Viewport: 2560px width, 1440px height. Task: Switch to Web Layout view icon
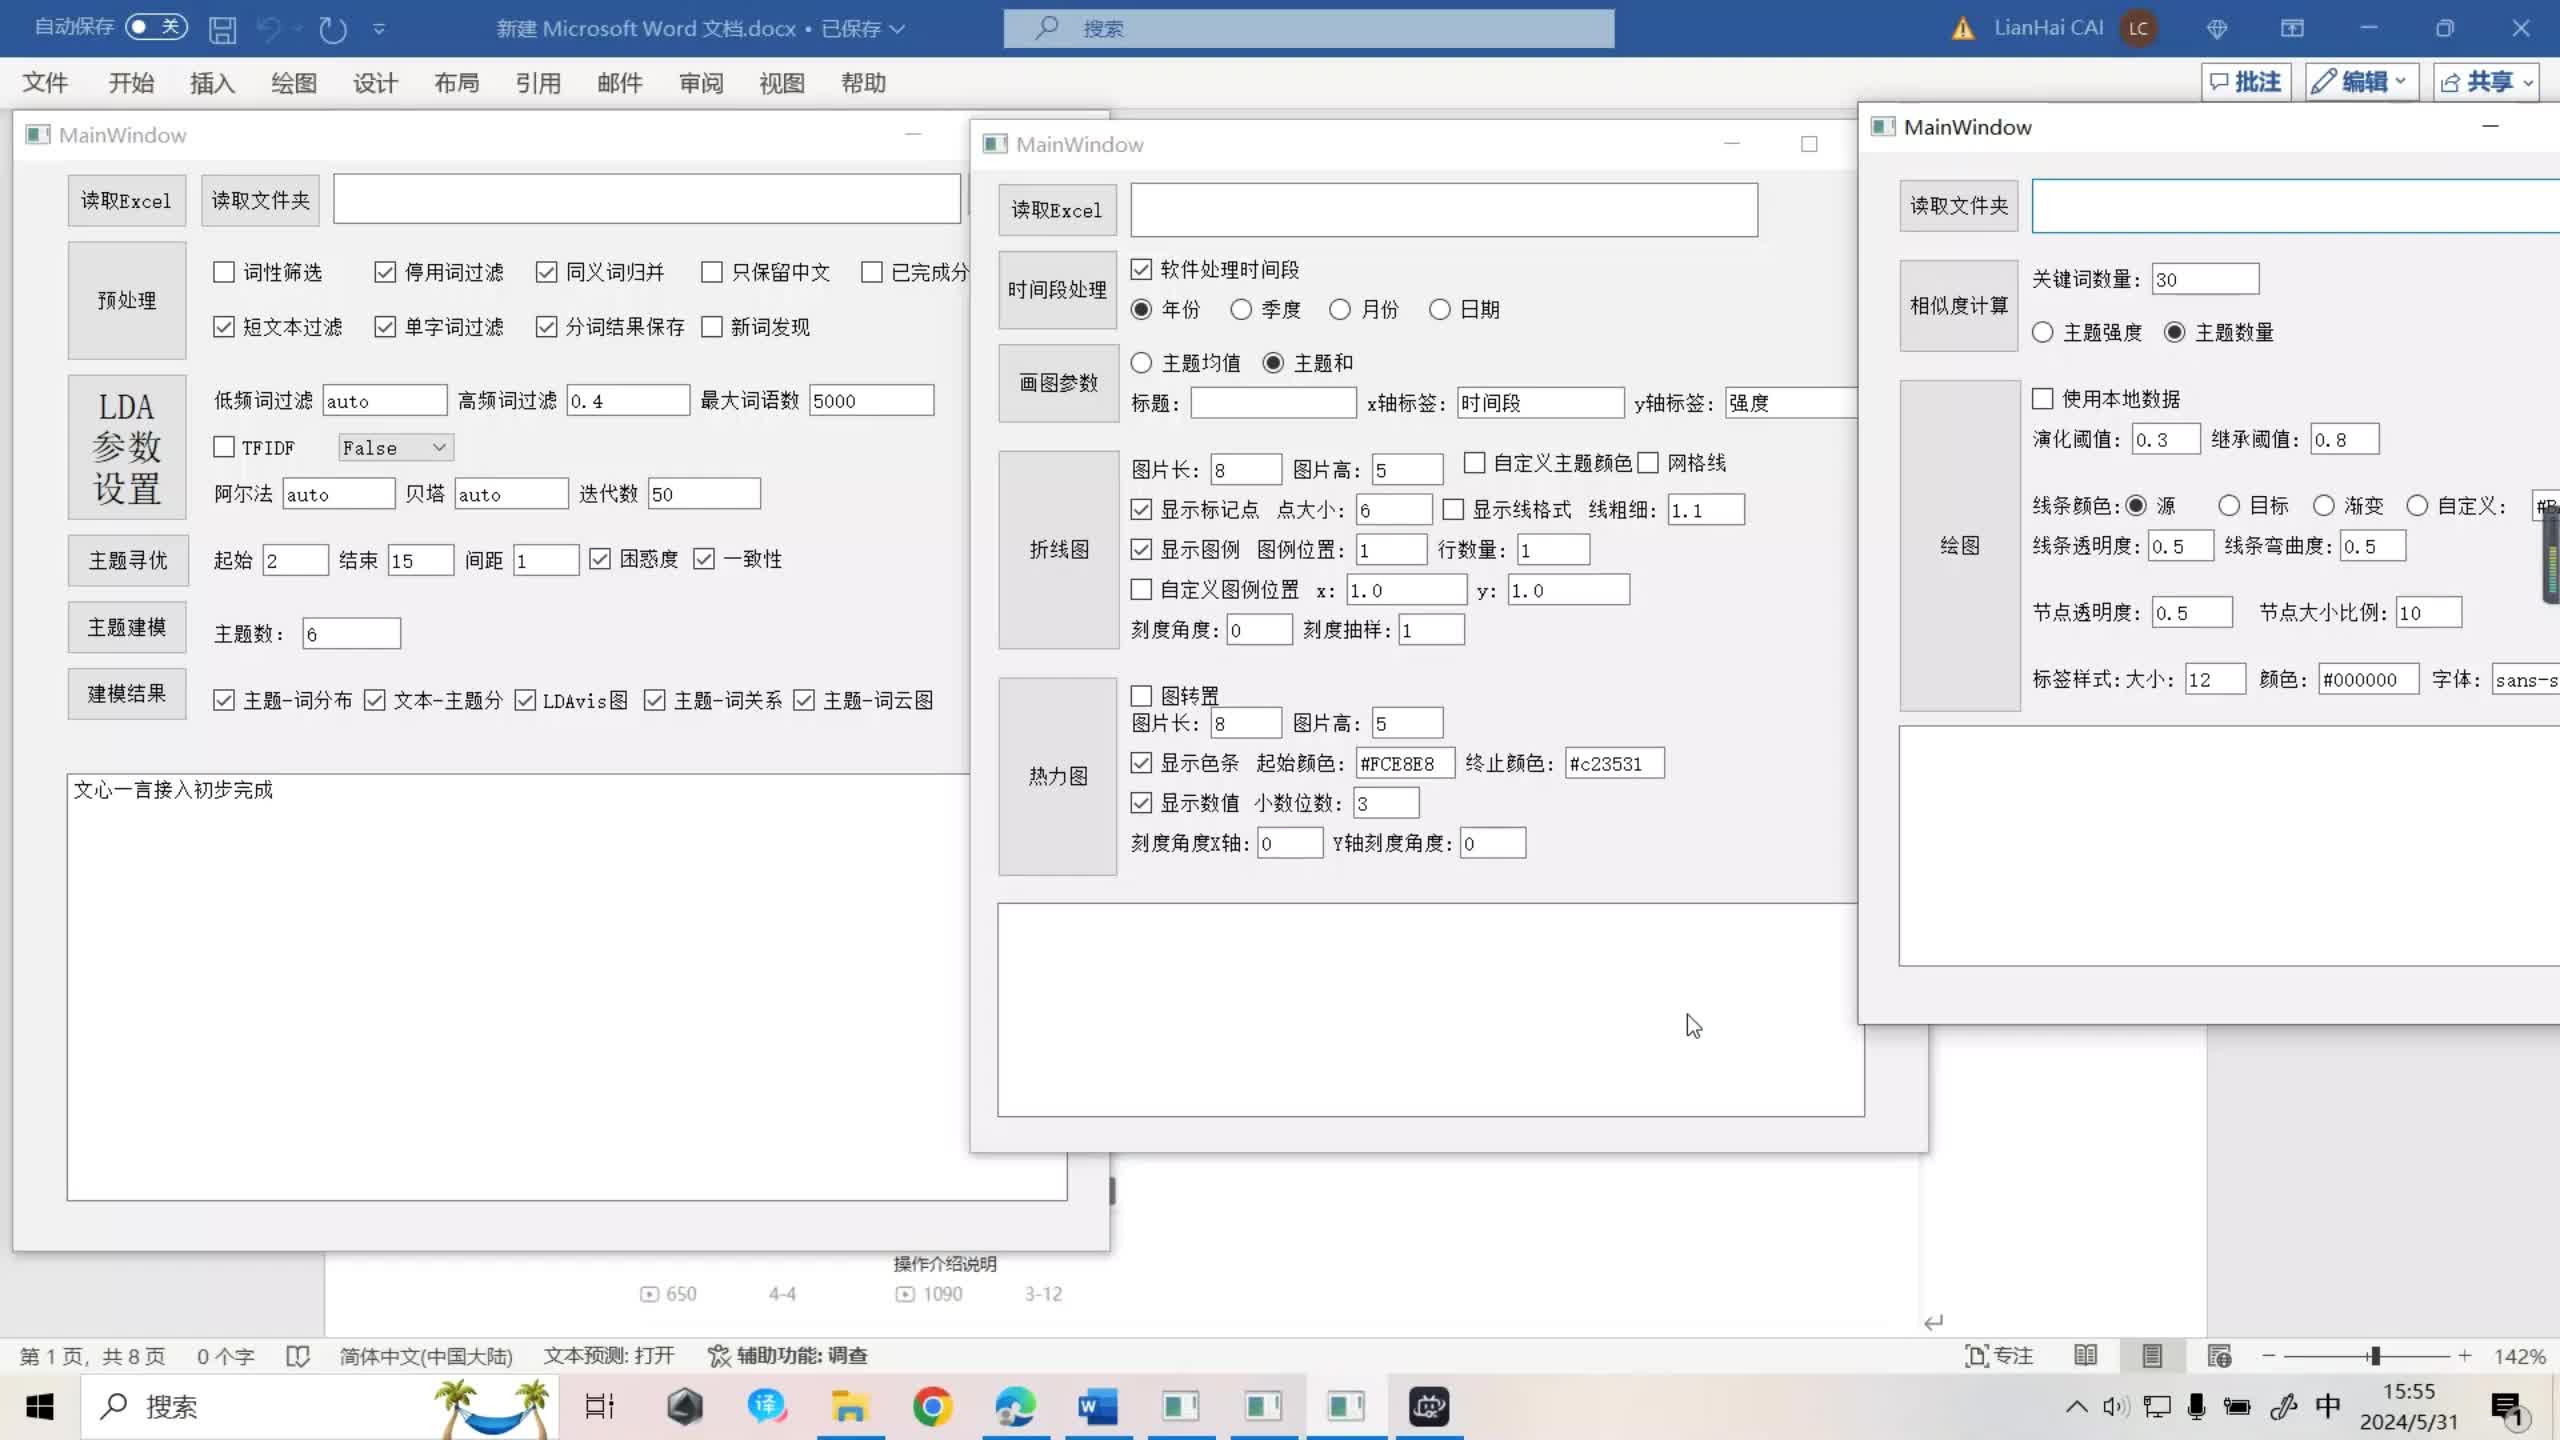[x=2219, y=1356]
